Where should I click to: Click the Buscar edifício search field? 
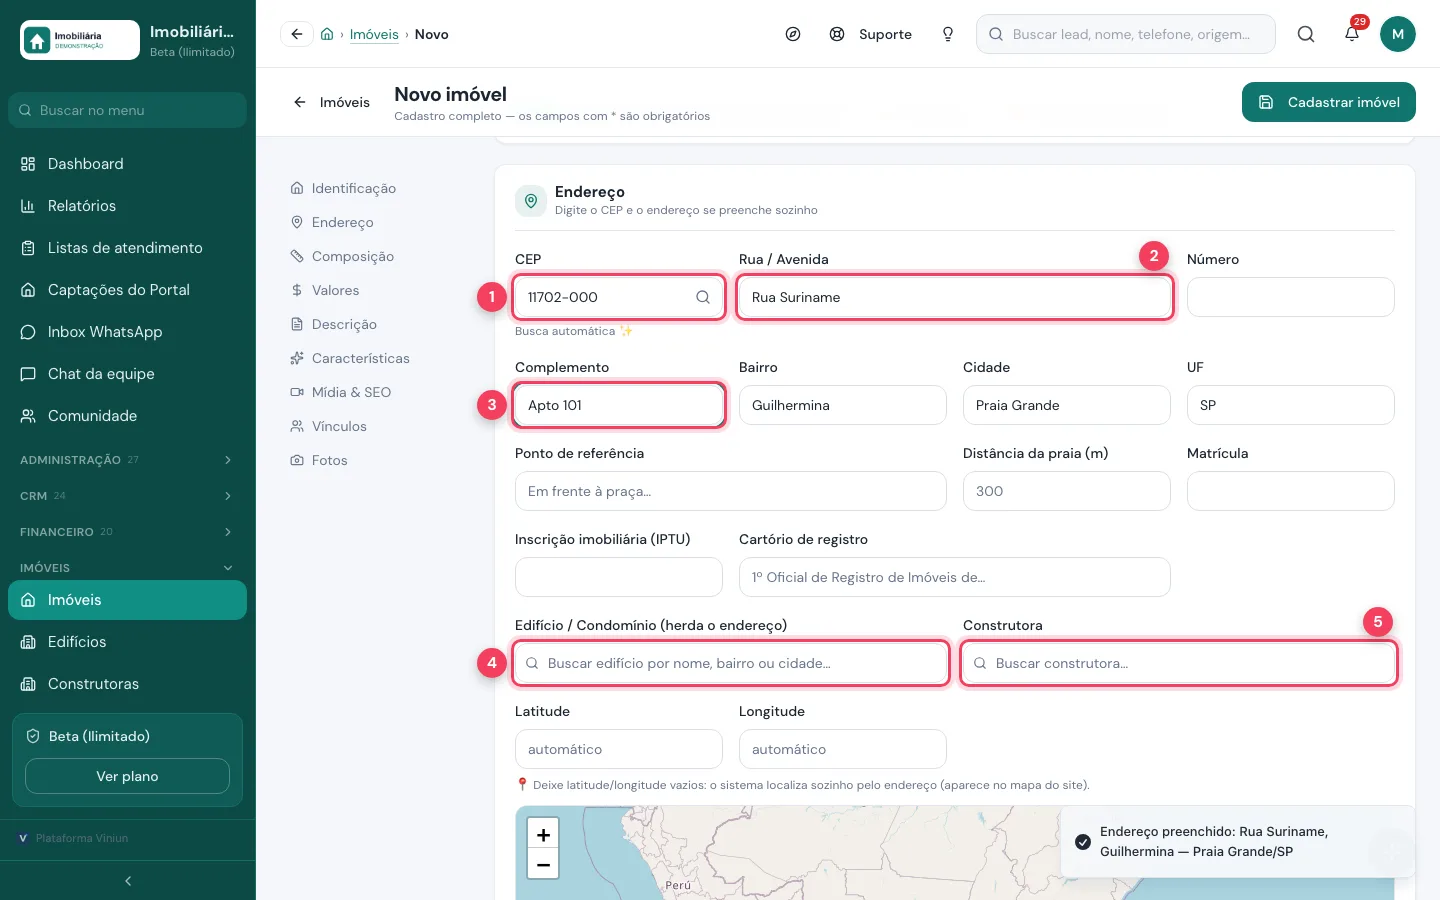pos(731,663)
